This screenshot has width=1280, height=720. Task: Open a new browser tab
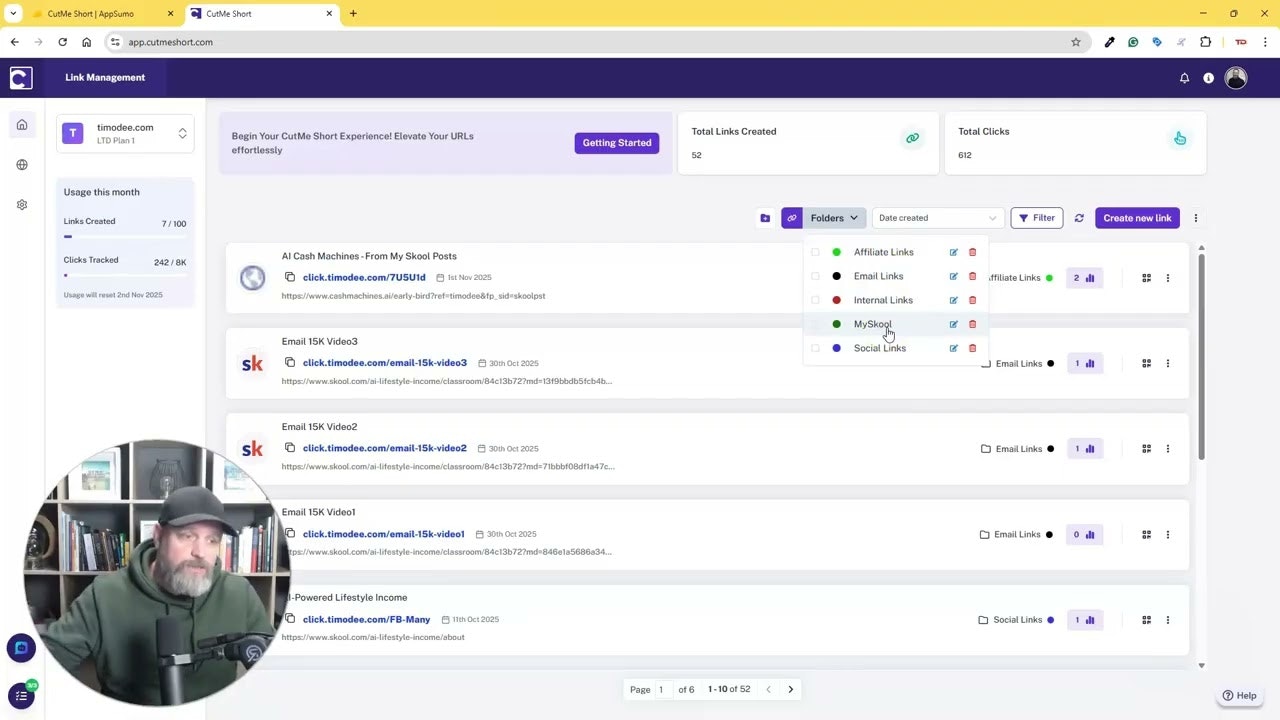point(353,14)
